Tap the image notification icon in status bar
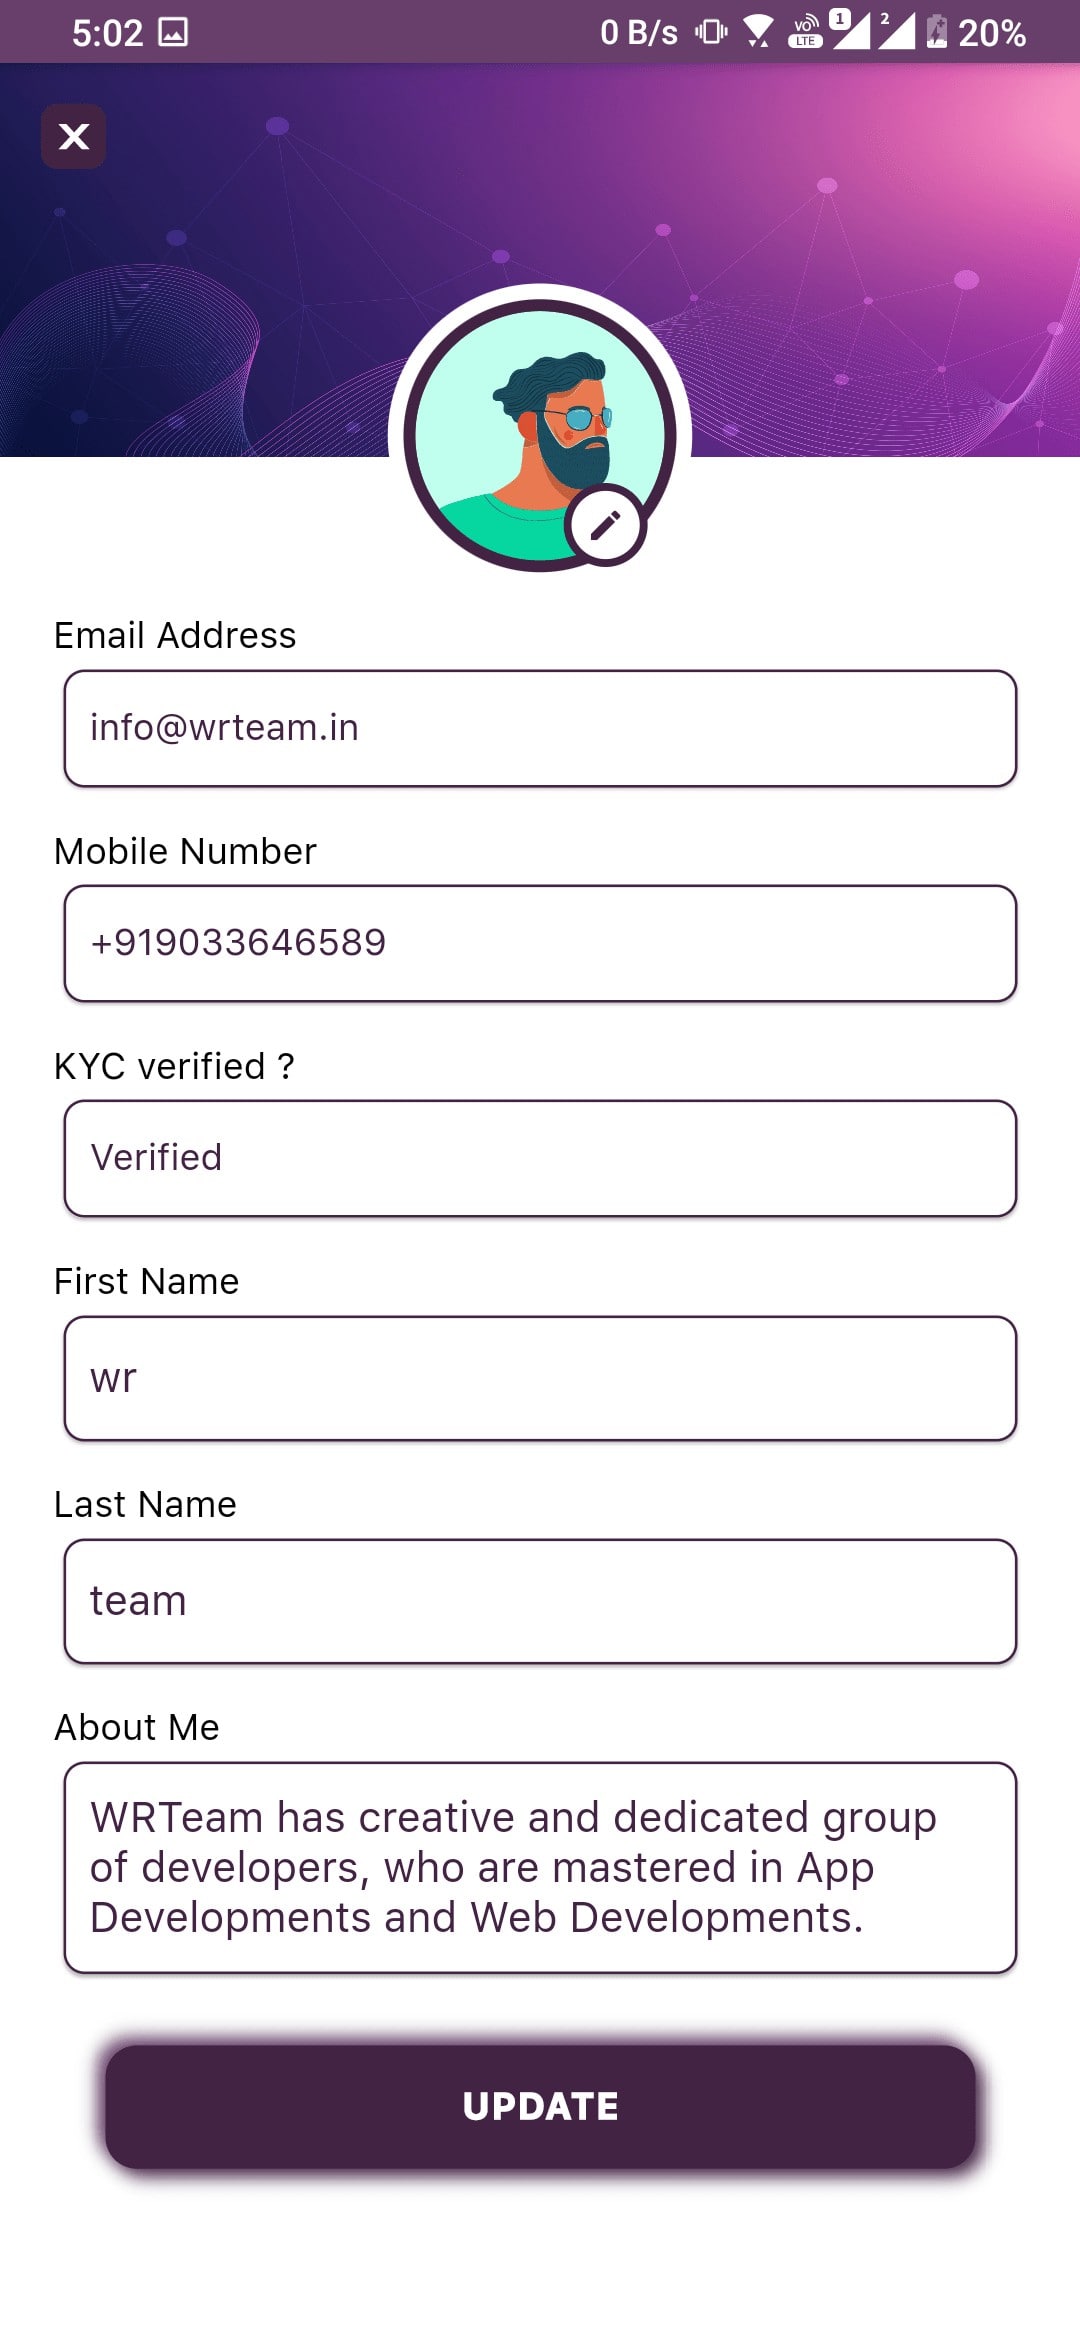 pyautogui.click(x=173, y=32)
